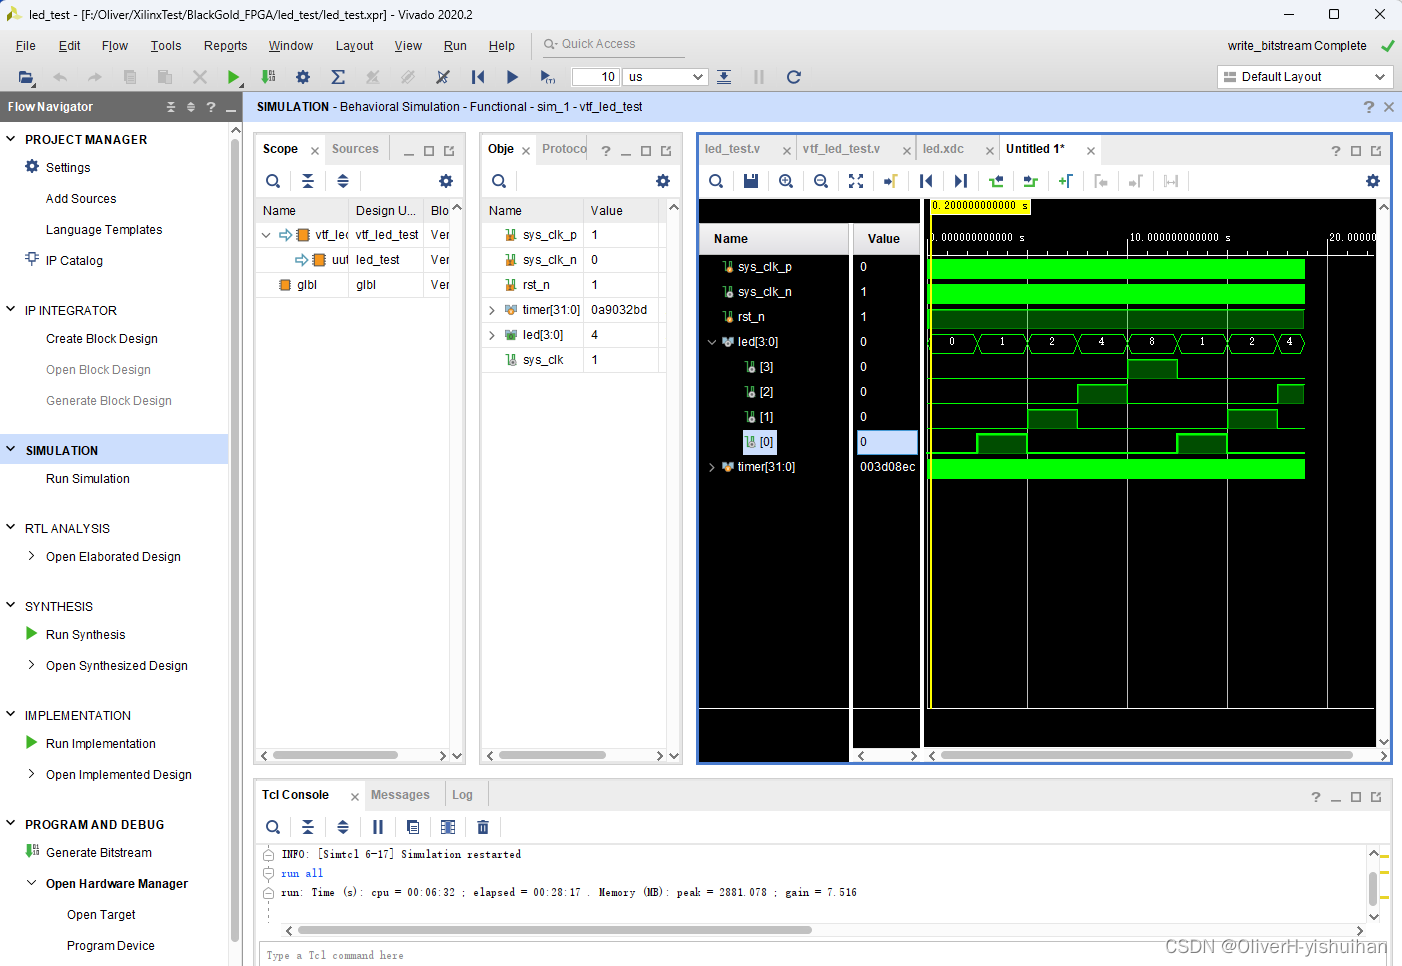The width and height of the screenshot is (1402, 966).
Task: Expand Open Synthesized Design
Action: click(x=32, y=665)
